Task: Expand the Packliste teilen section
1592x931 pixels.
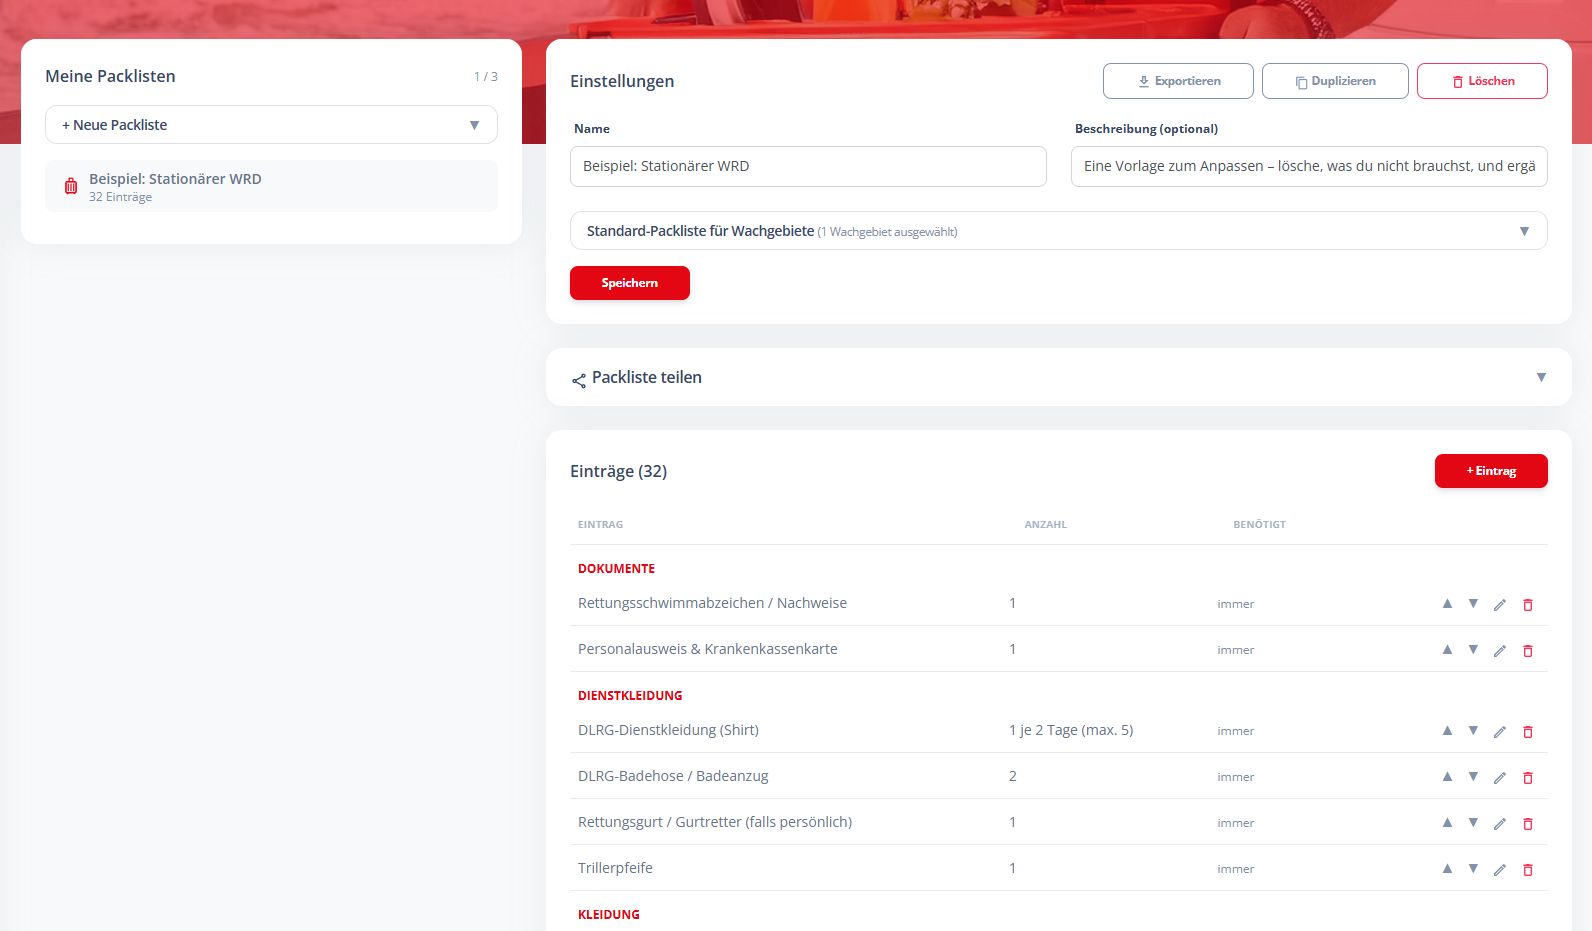Action: coord(1059,377)
